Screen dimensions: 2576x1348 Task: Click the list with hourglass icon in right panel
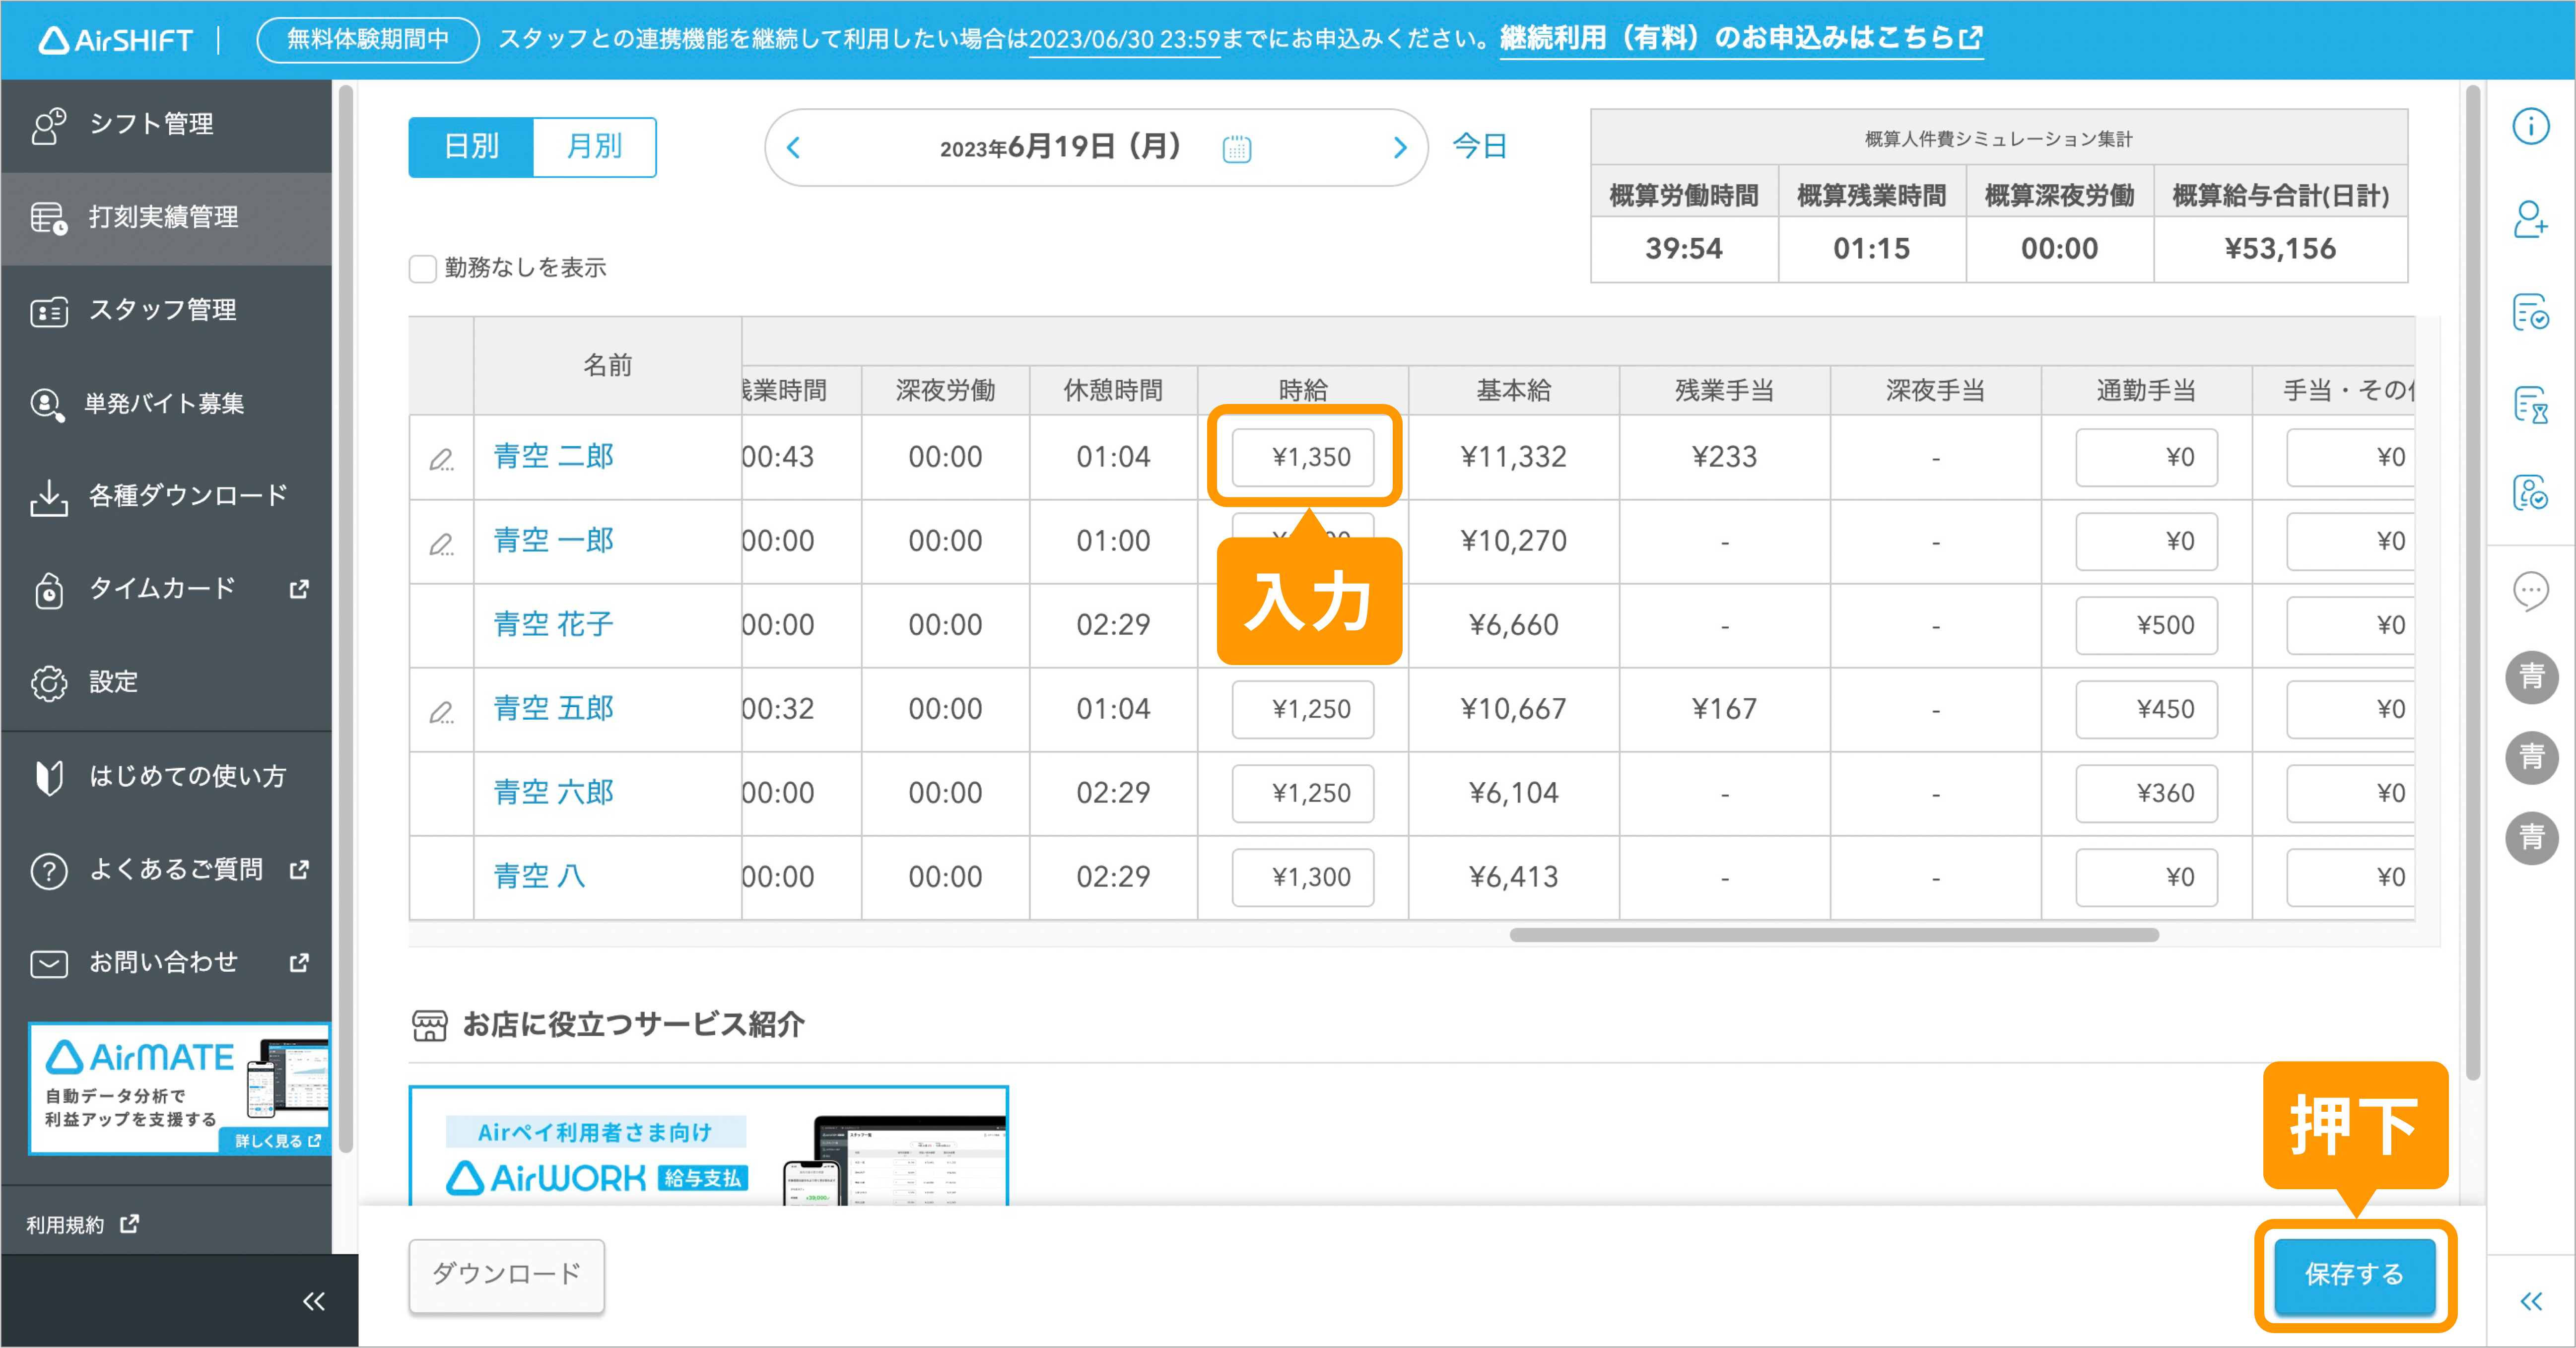point(2531,406)
